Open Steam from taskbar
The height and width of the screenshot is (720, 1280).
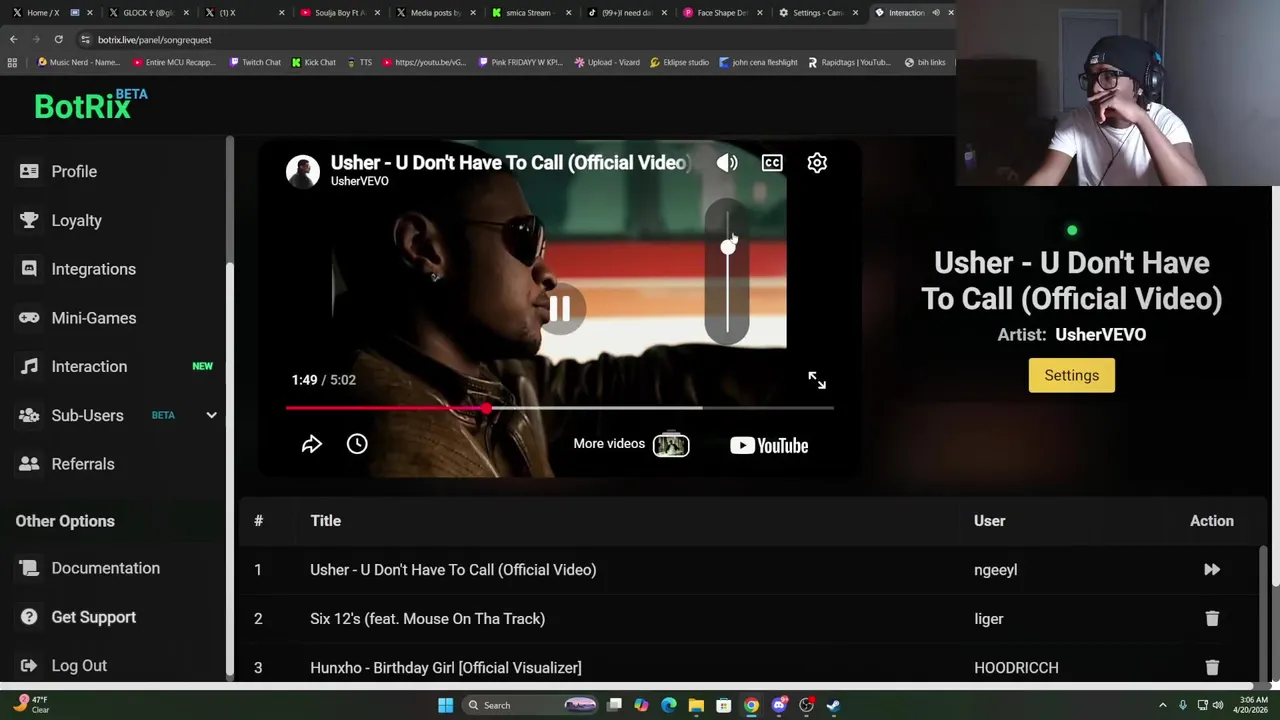click(x=833, y=705)
